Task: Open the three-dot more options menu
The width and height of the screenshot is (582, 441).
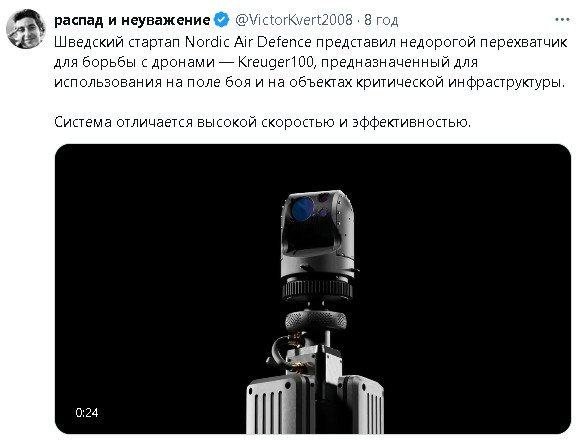Action: pos(562,20)
